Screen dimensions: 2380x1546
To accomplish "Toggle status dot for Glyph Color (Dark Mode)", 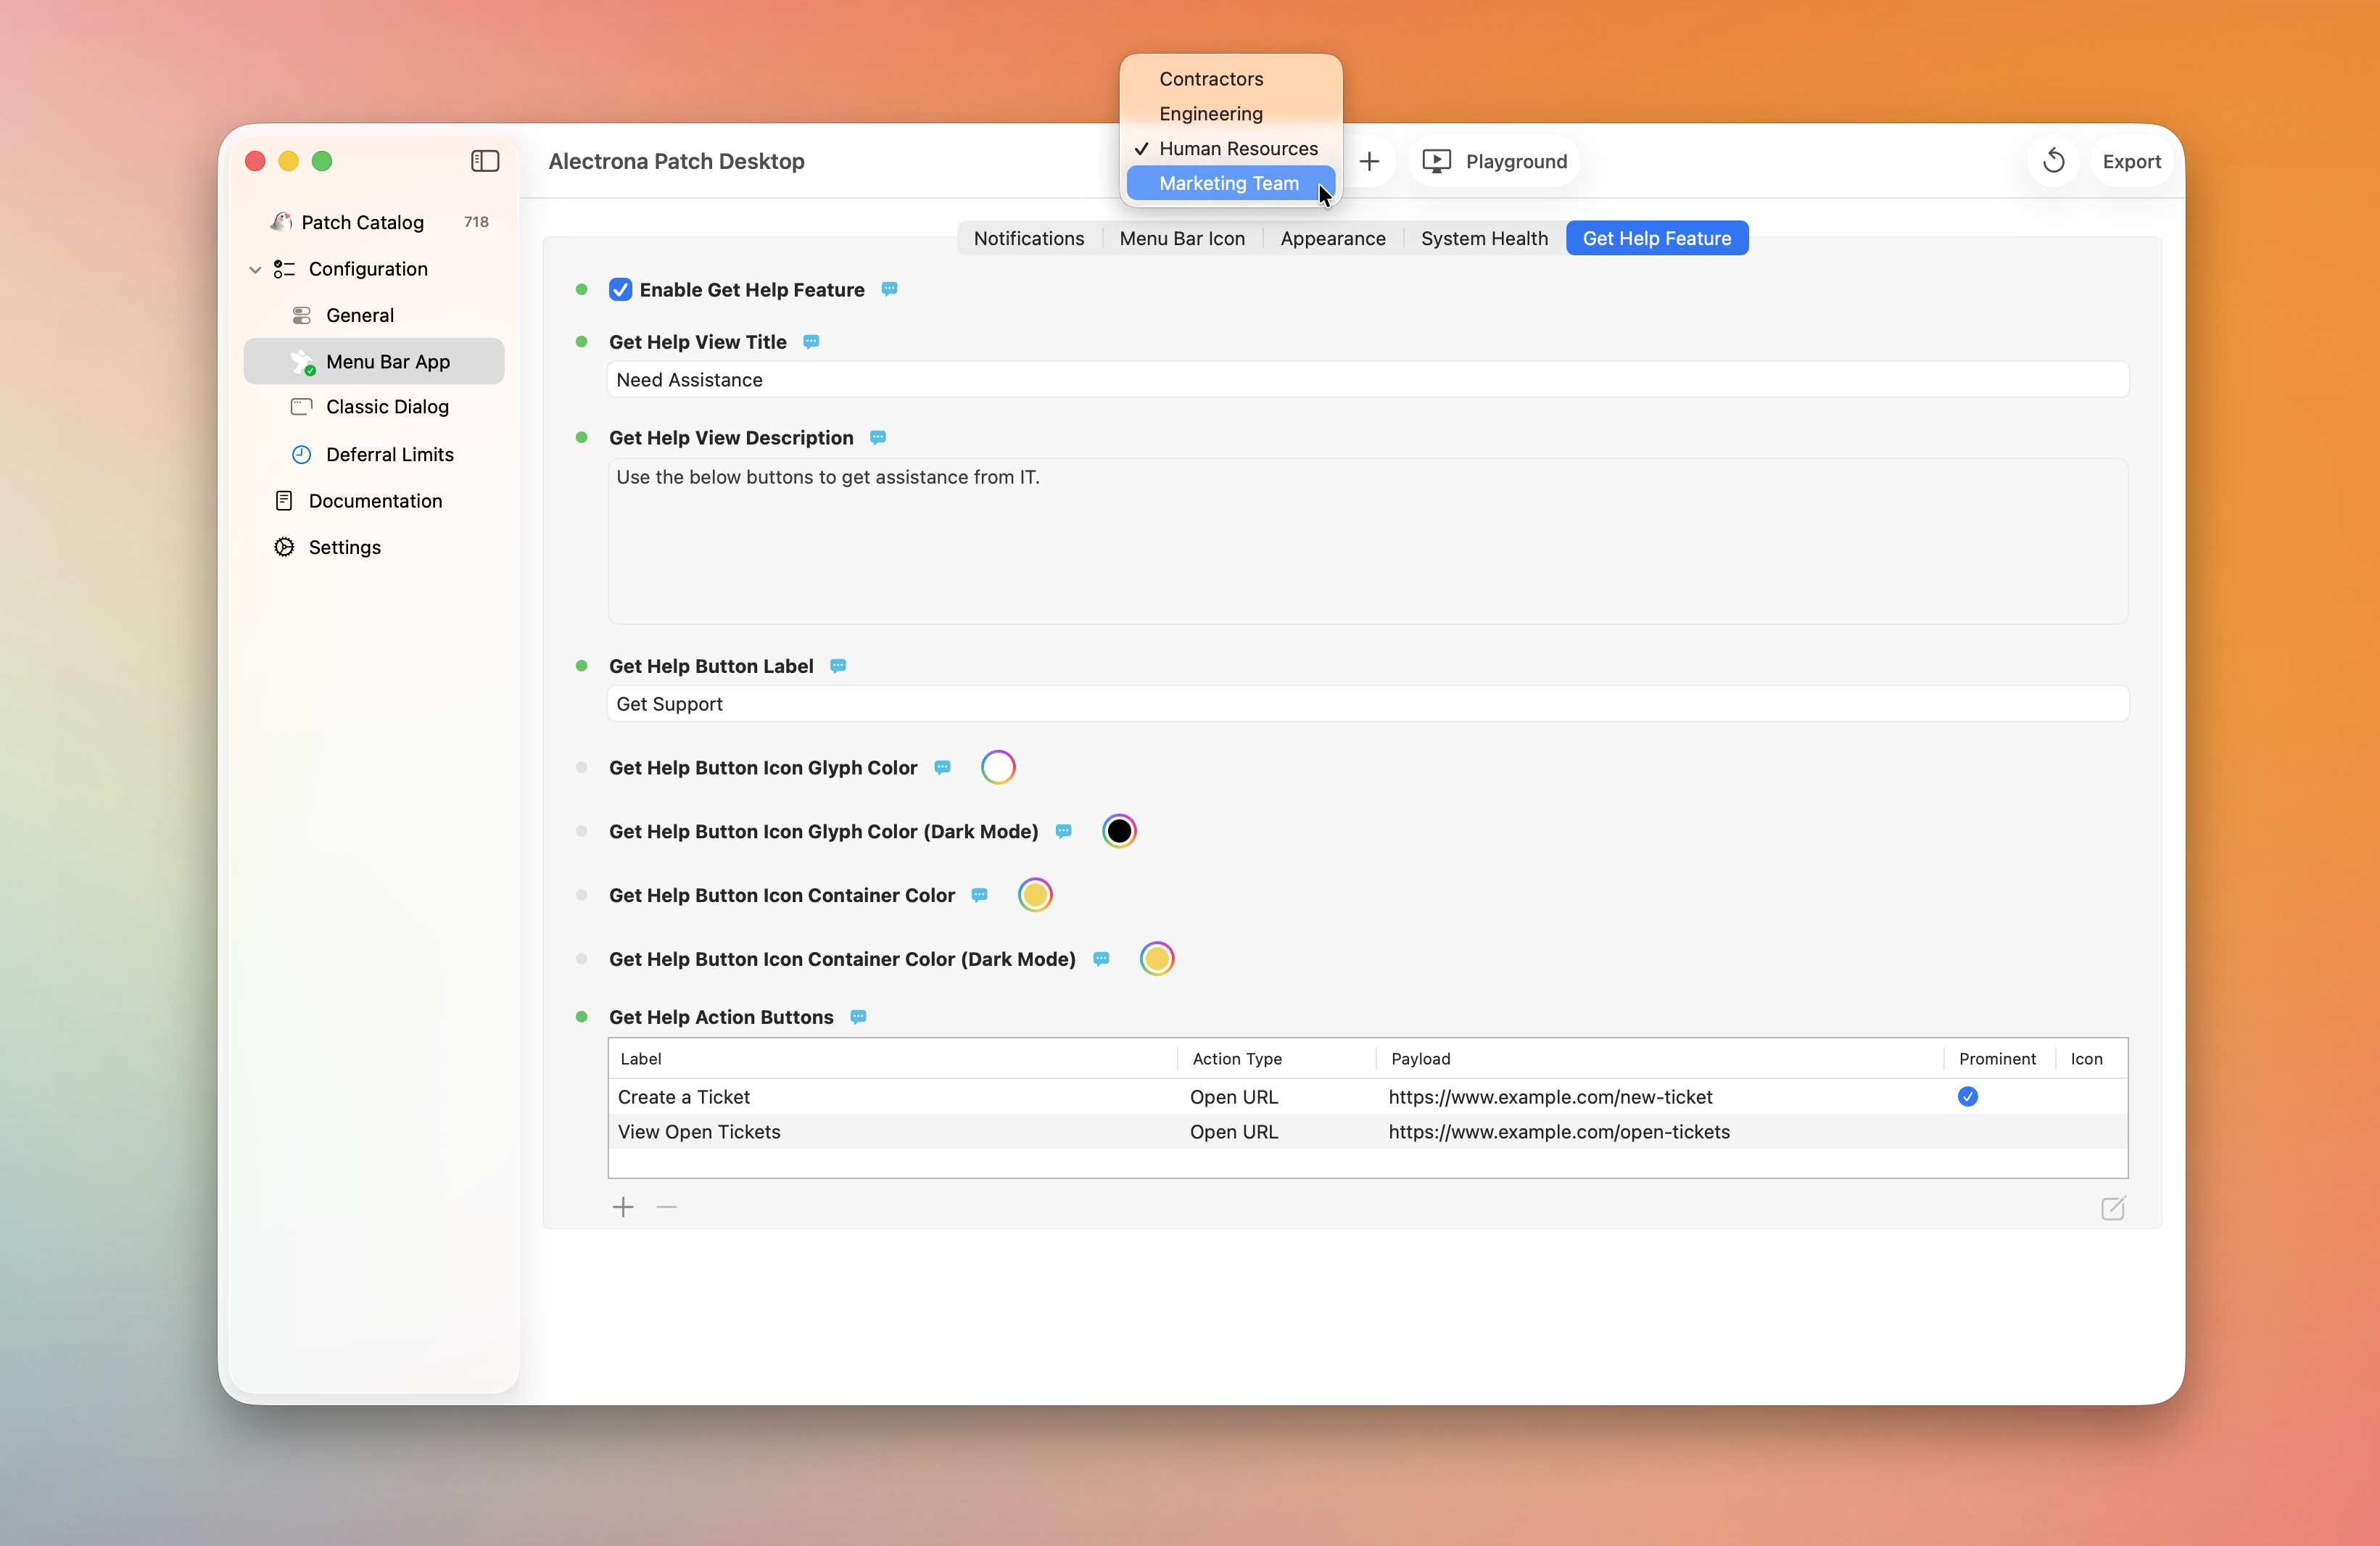I will 581,831.
